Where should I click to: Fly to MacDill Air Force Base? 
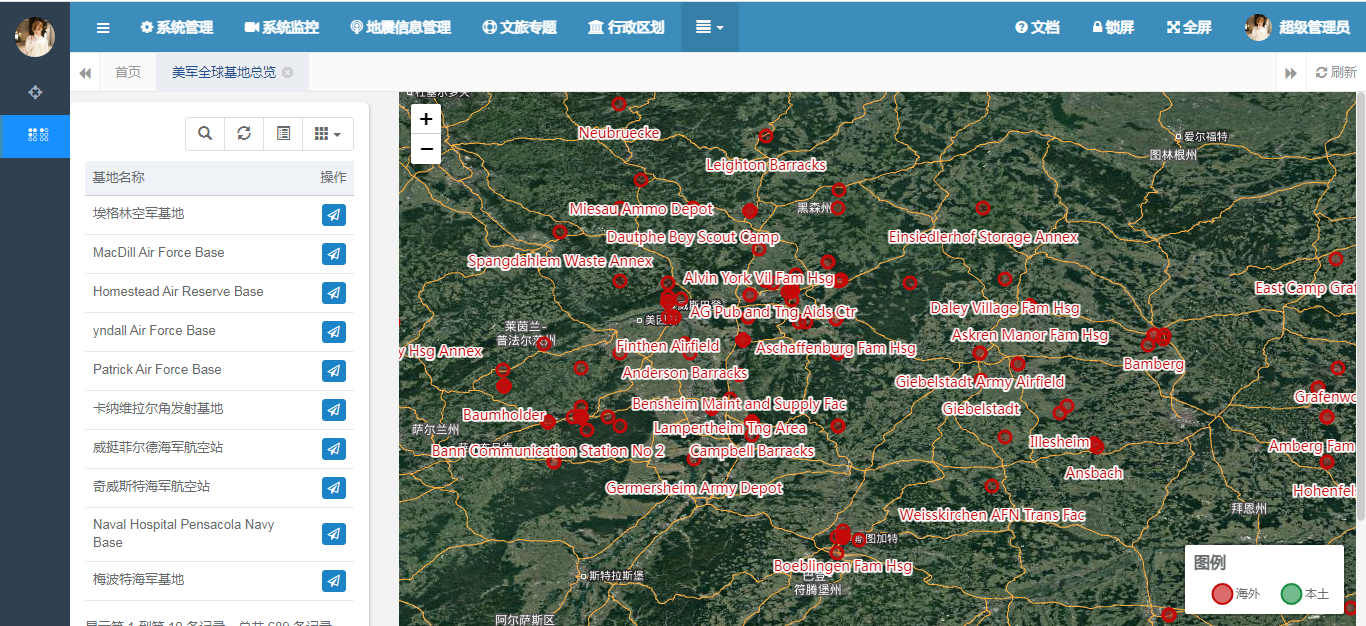[334, 254]
